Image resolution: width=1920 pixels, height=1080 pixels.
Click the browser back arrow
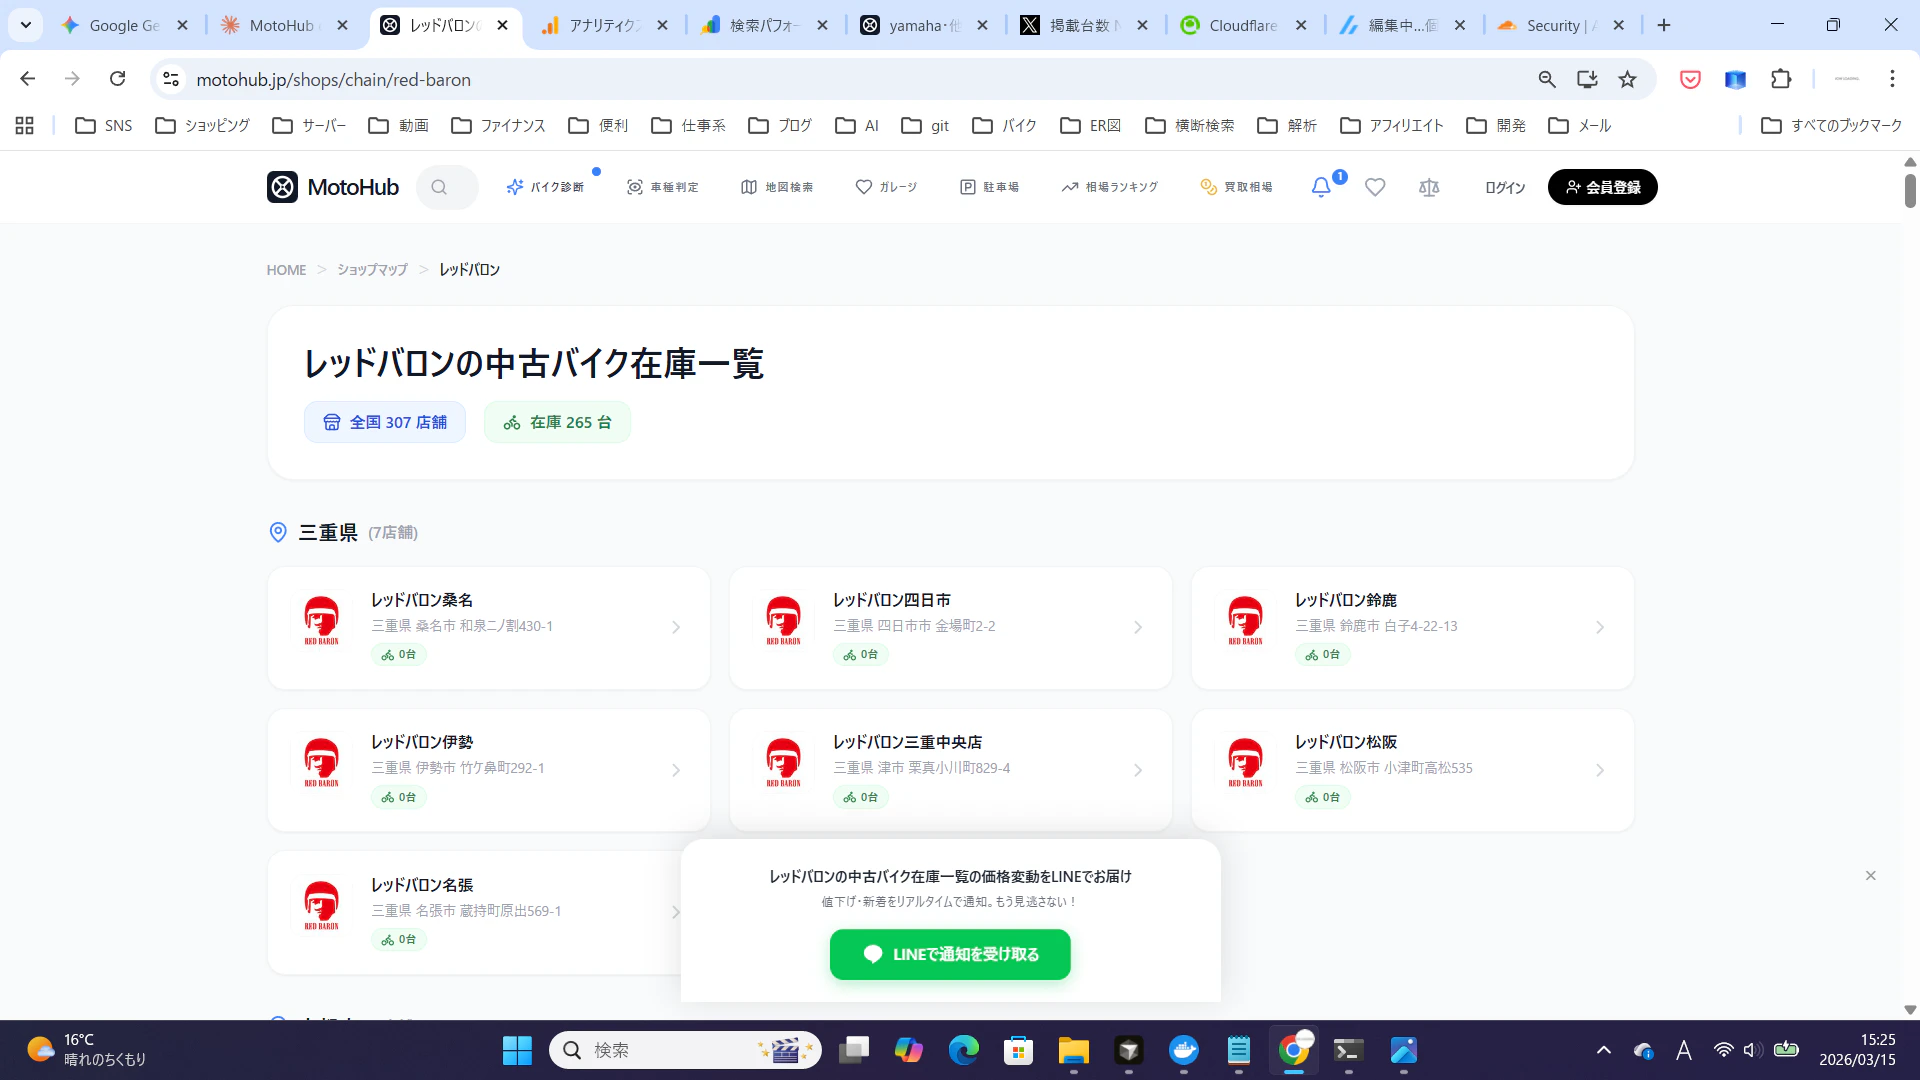tap(27, 79)
